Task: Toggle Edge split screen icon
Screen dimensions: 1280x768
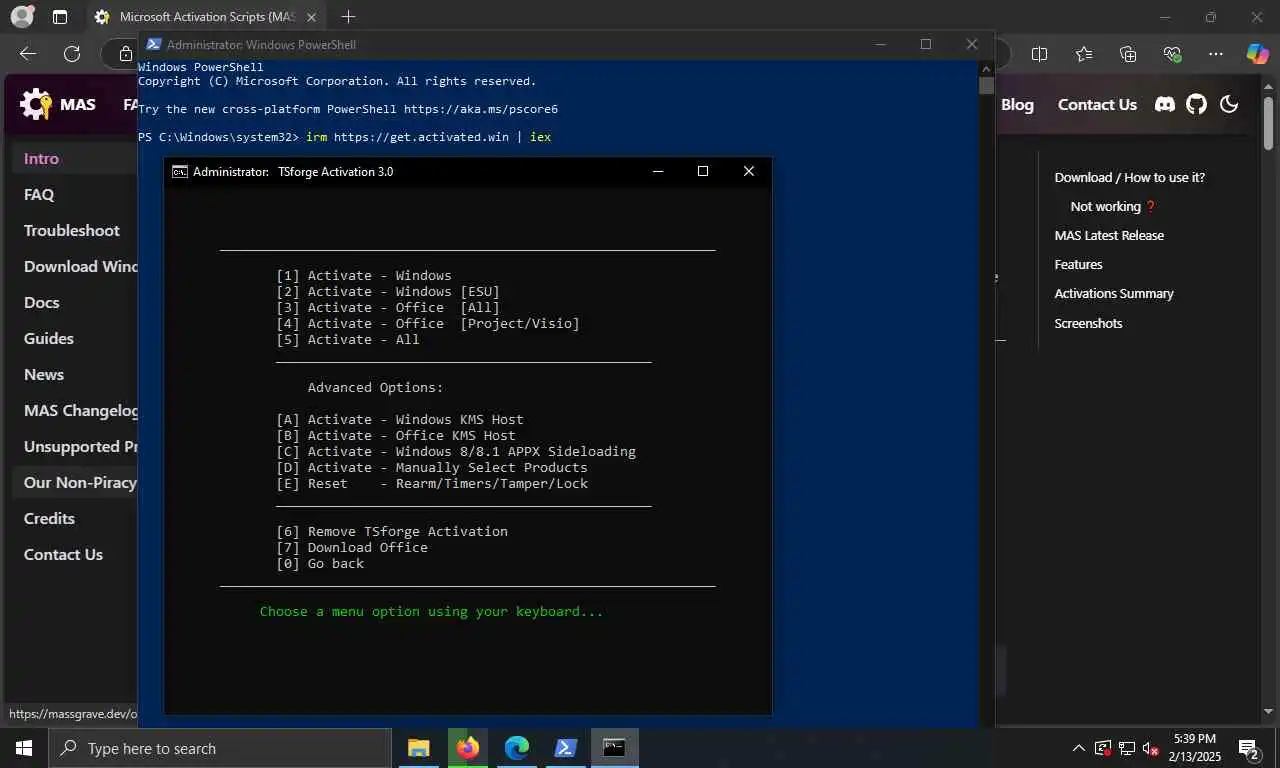Action: point(1039,54)
